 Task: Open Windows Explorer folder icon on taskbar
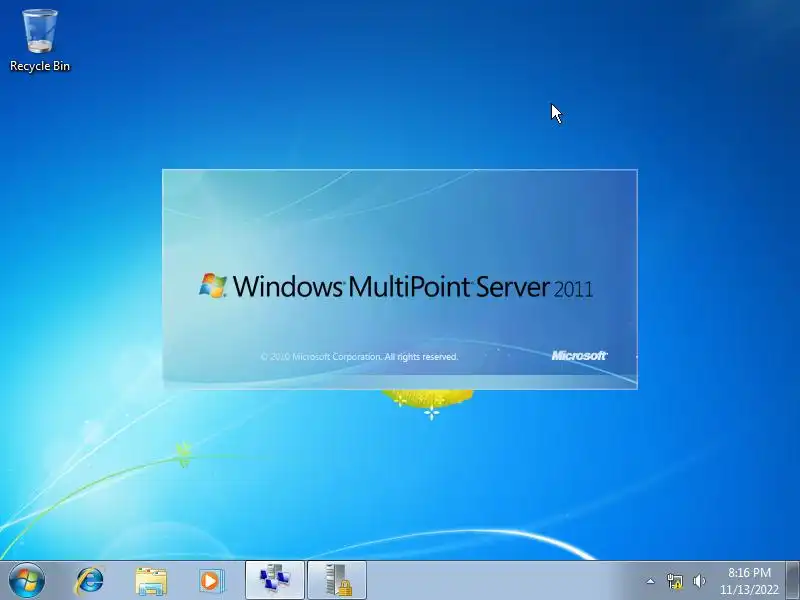click(151, 581)
